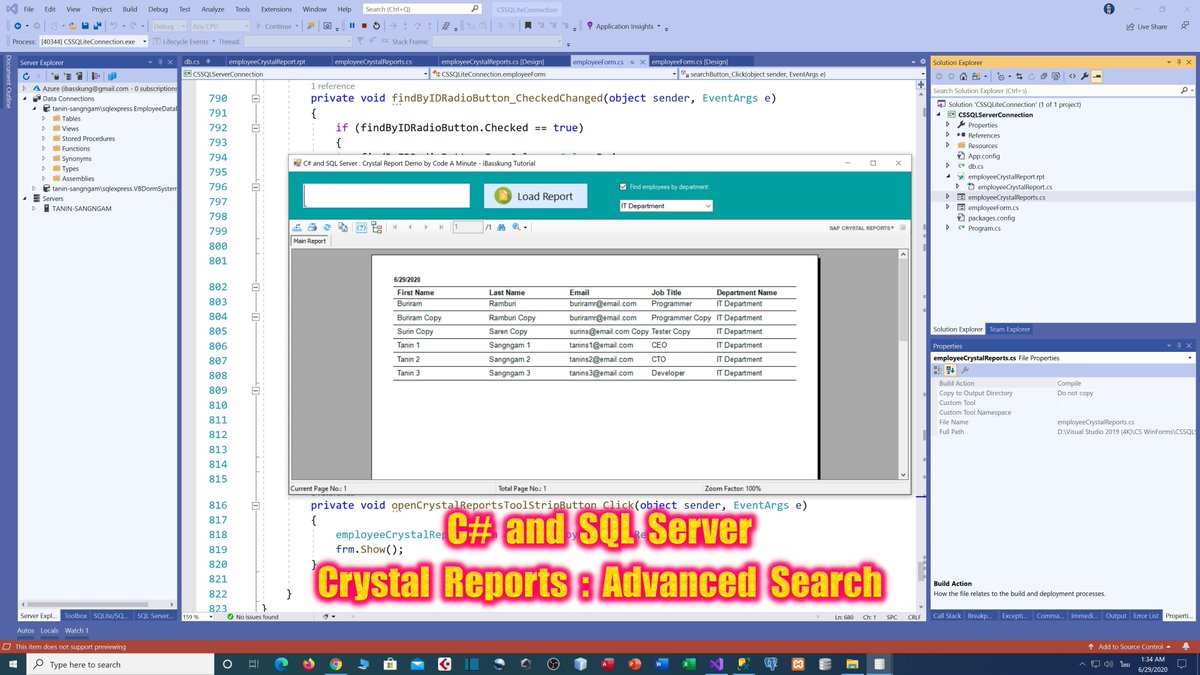The height and width of the screenshot is (675, 1200).
Task: Switch to the Team Explorer tab
Action: point(1010,329)
